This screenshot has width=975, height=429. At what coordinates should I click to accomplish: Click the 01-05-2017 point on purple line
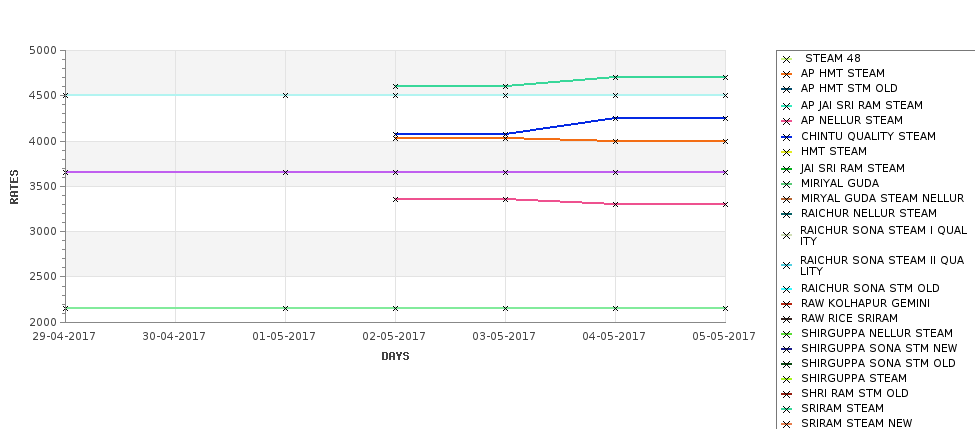(285, 172)
